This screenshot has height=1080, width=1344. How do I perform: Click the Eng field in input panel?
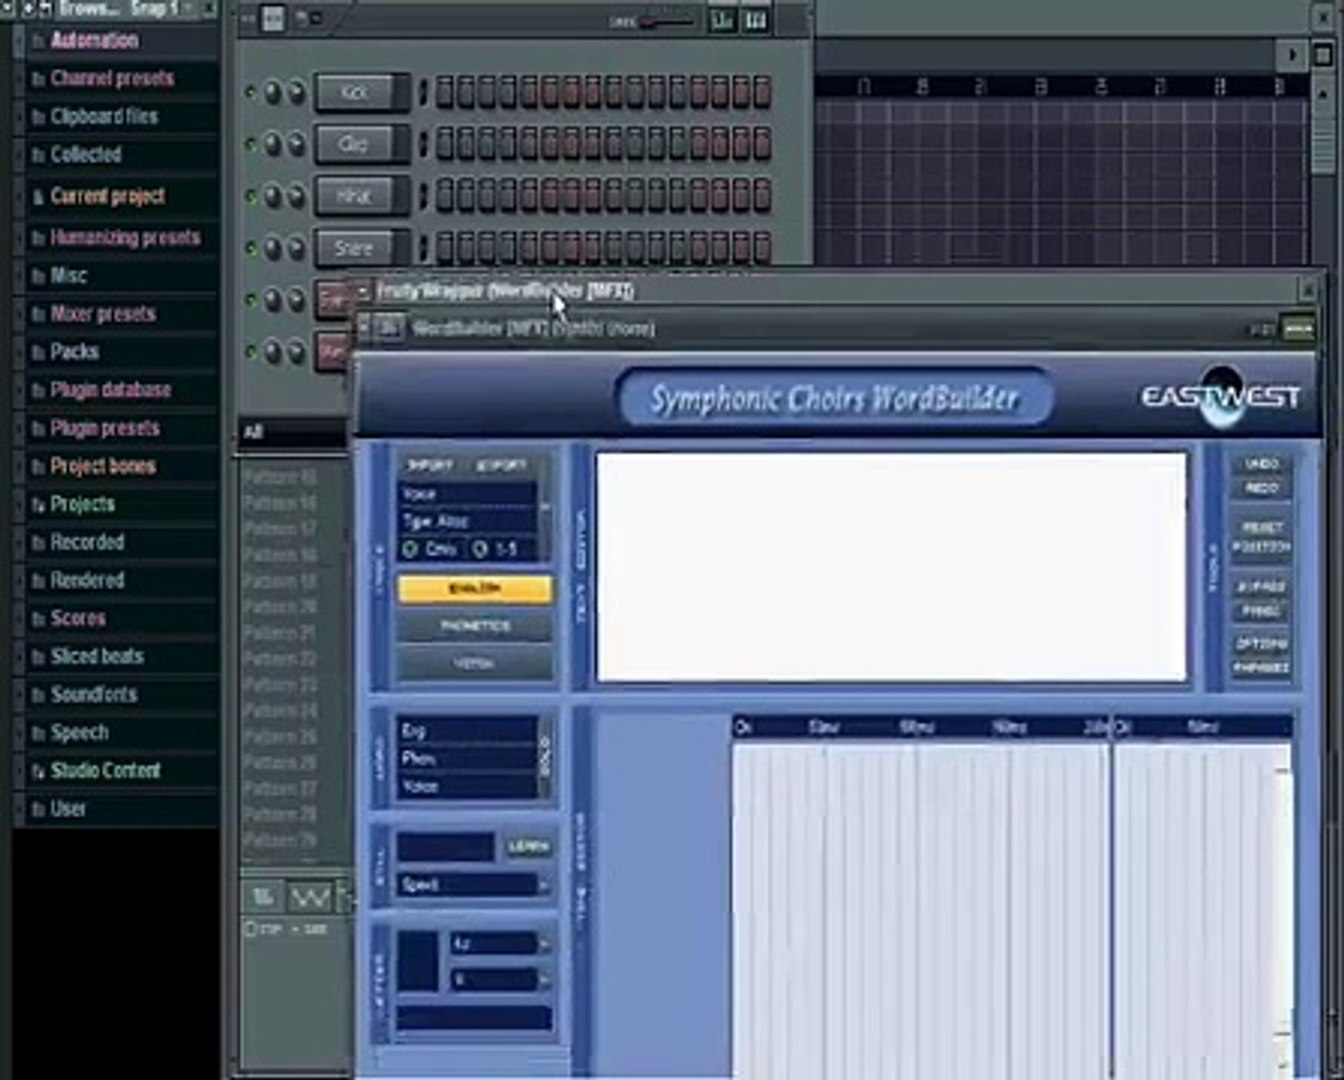pyautogui.click(x=467, y=731)
